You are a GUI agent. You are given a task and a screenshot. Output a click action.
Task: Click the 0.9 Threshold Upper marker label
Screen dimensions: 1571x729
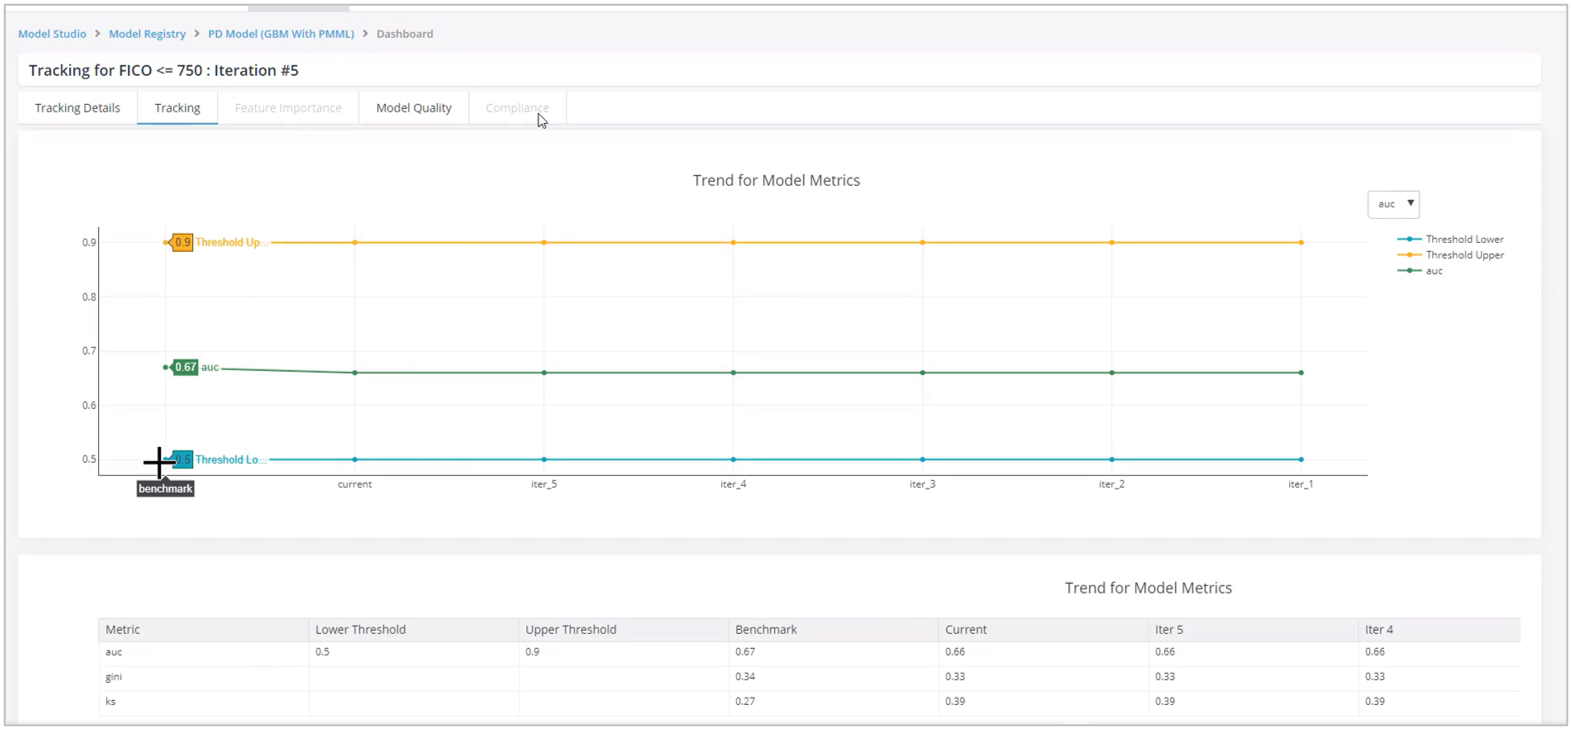click(182, 242)
